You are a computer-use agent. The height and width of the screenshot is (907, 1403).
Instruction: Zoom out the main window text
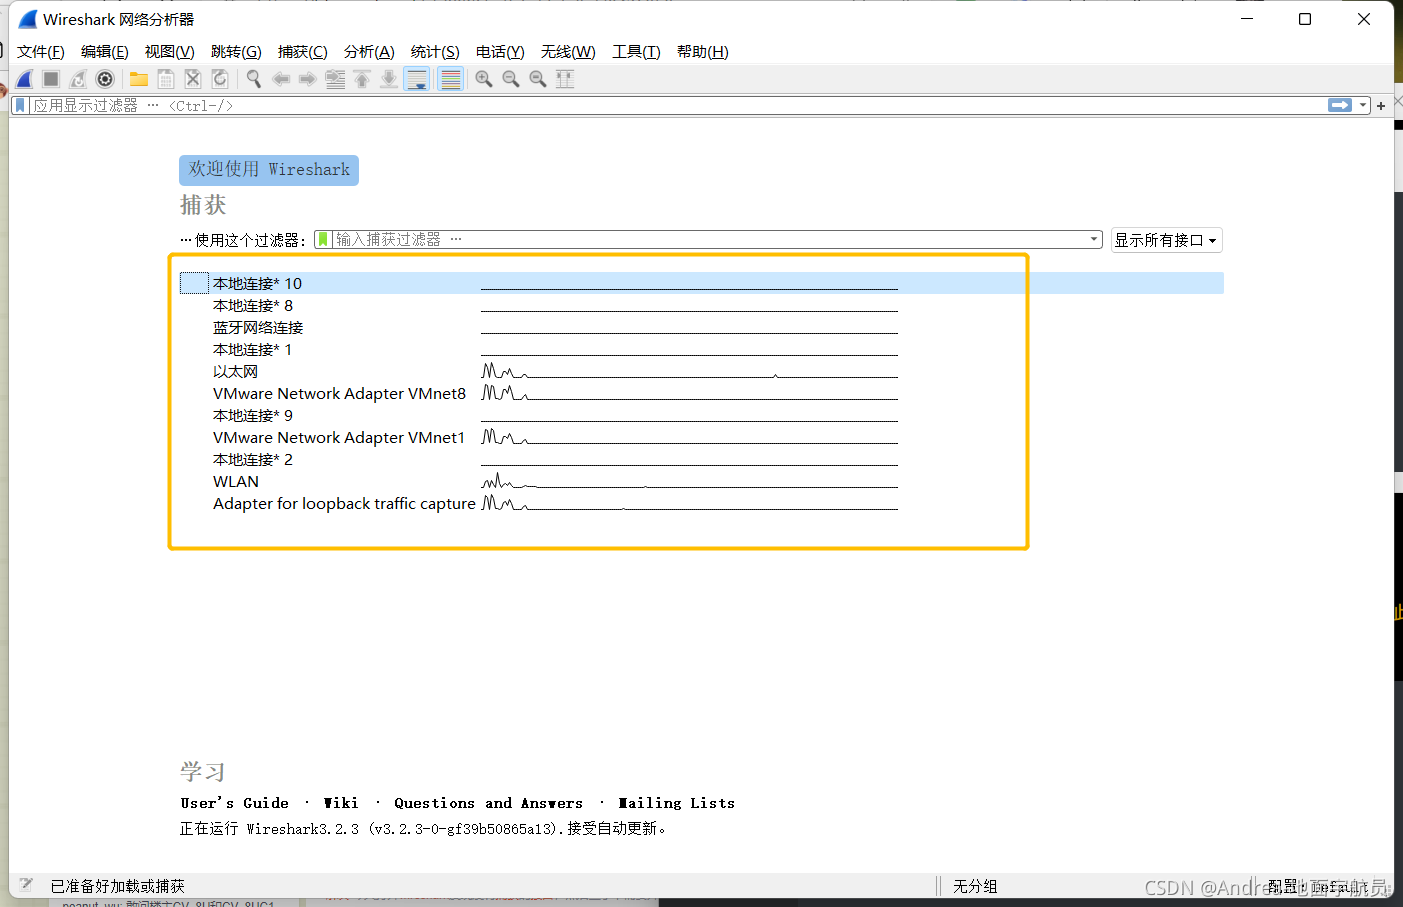point(511,79)
